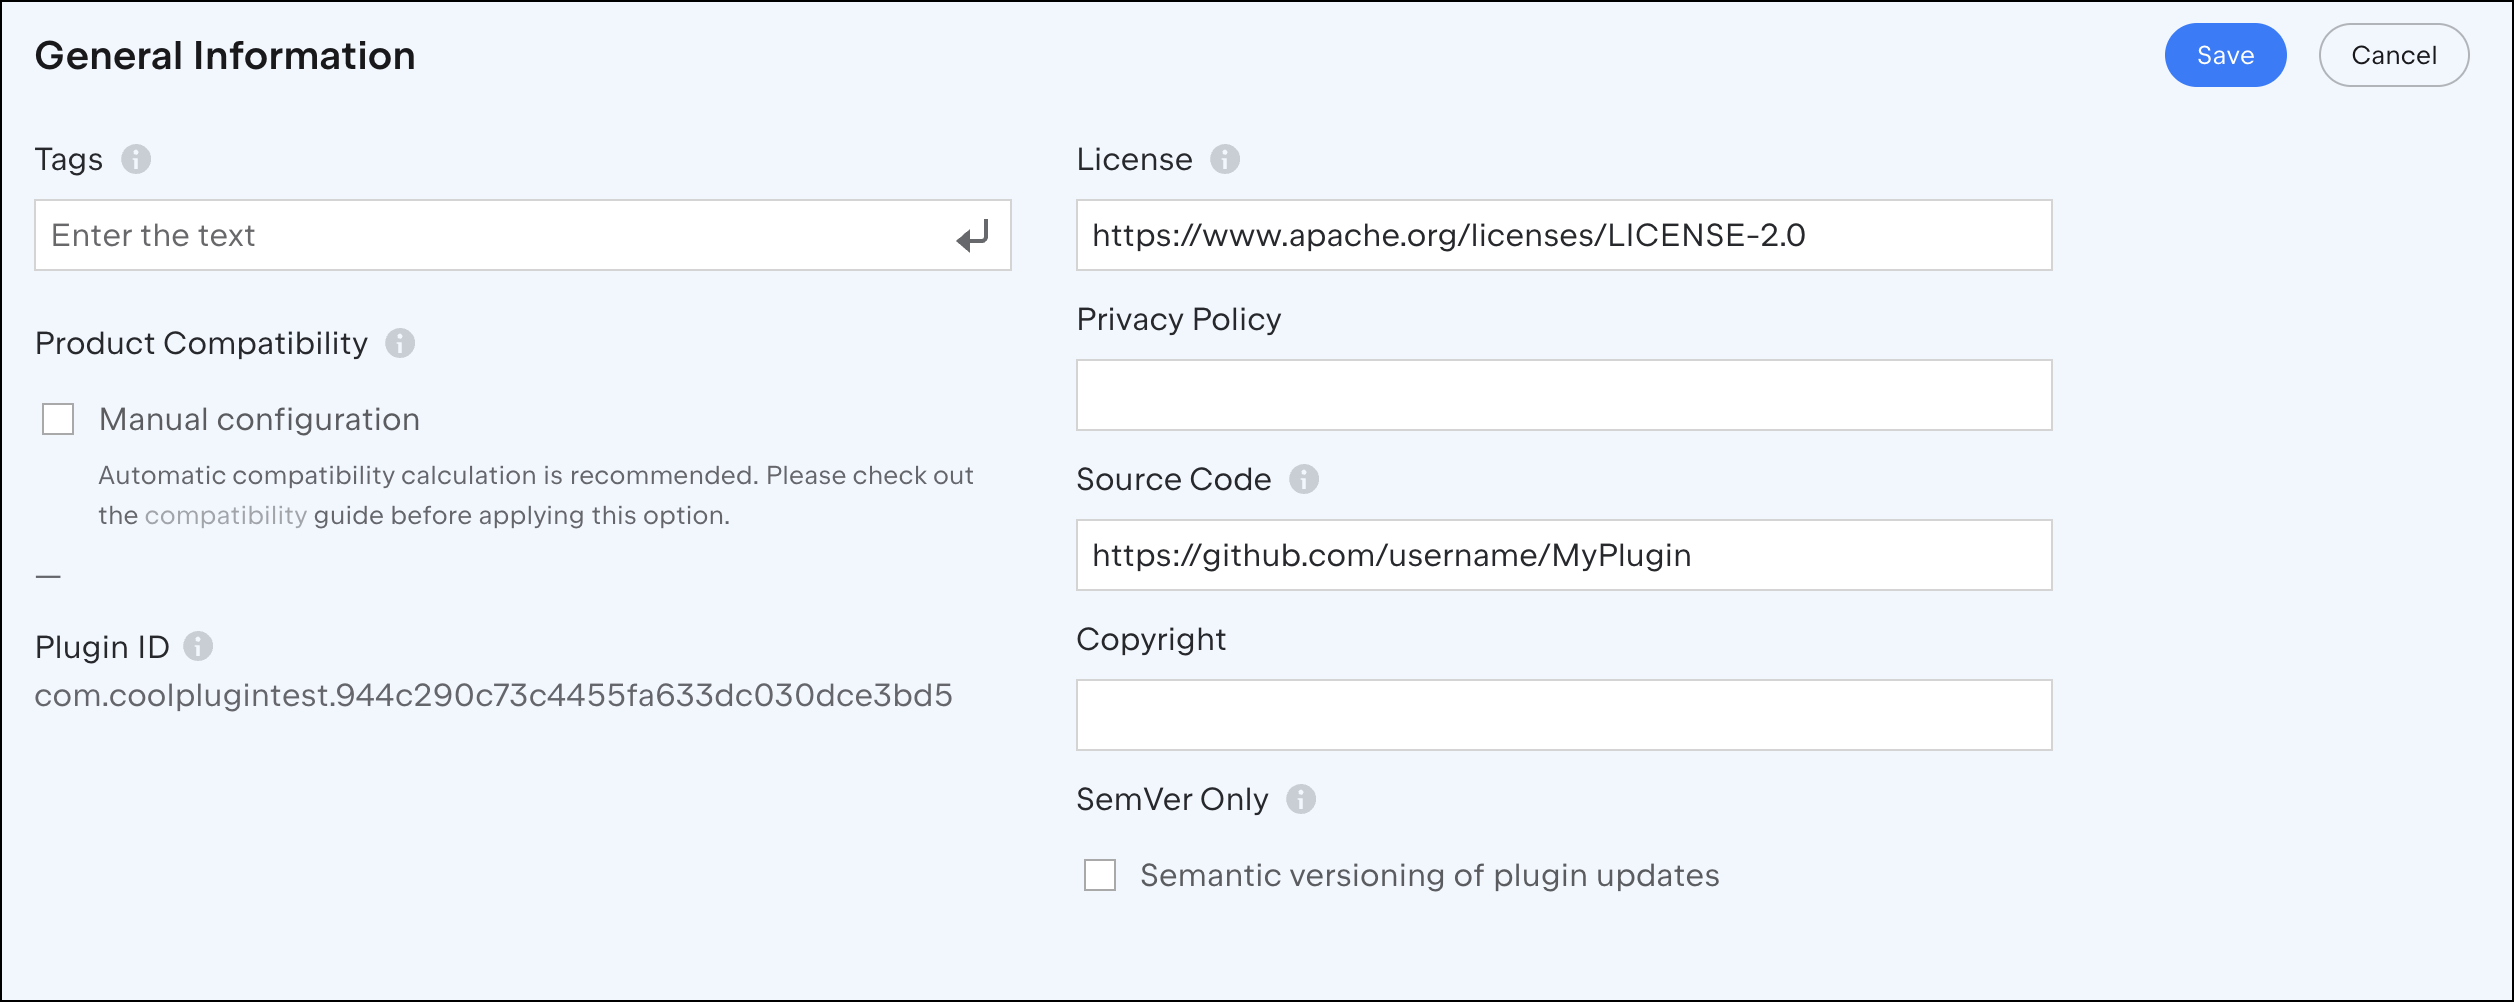Screen dimensions: 2514x1002
Task: Edit the Source Code URL field
Action: [1564, 555]
